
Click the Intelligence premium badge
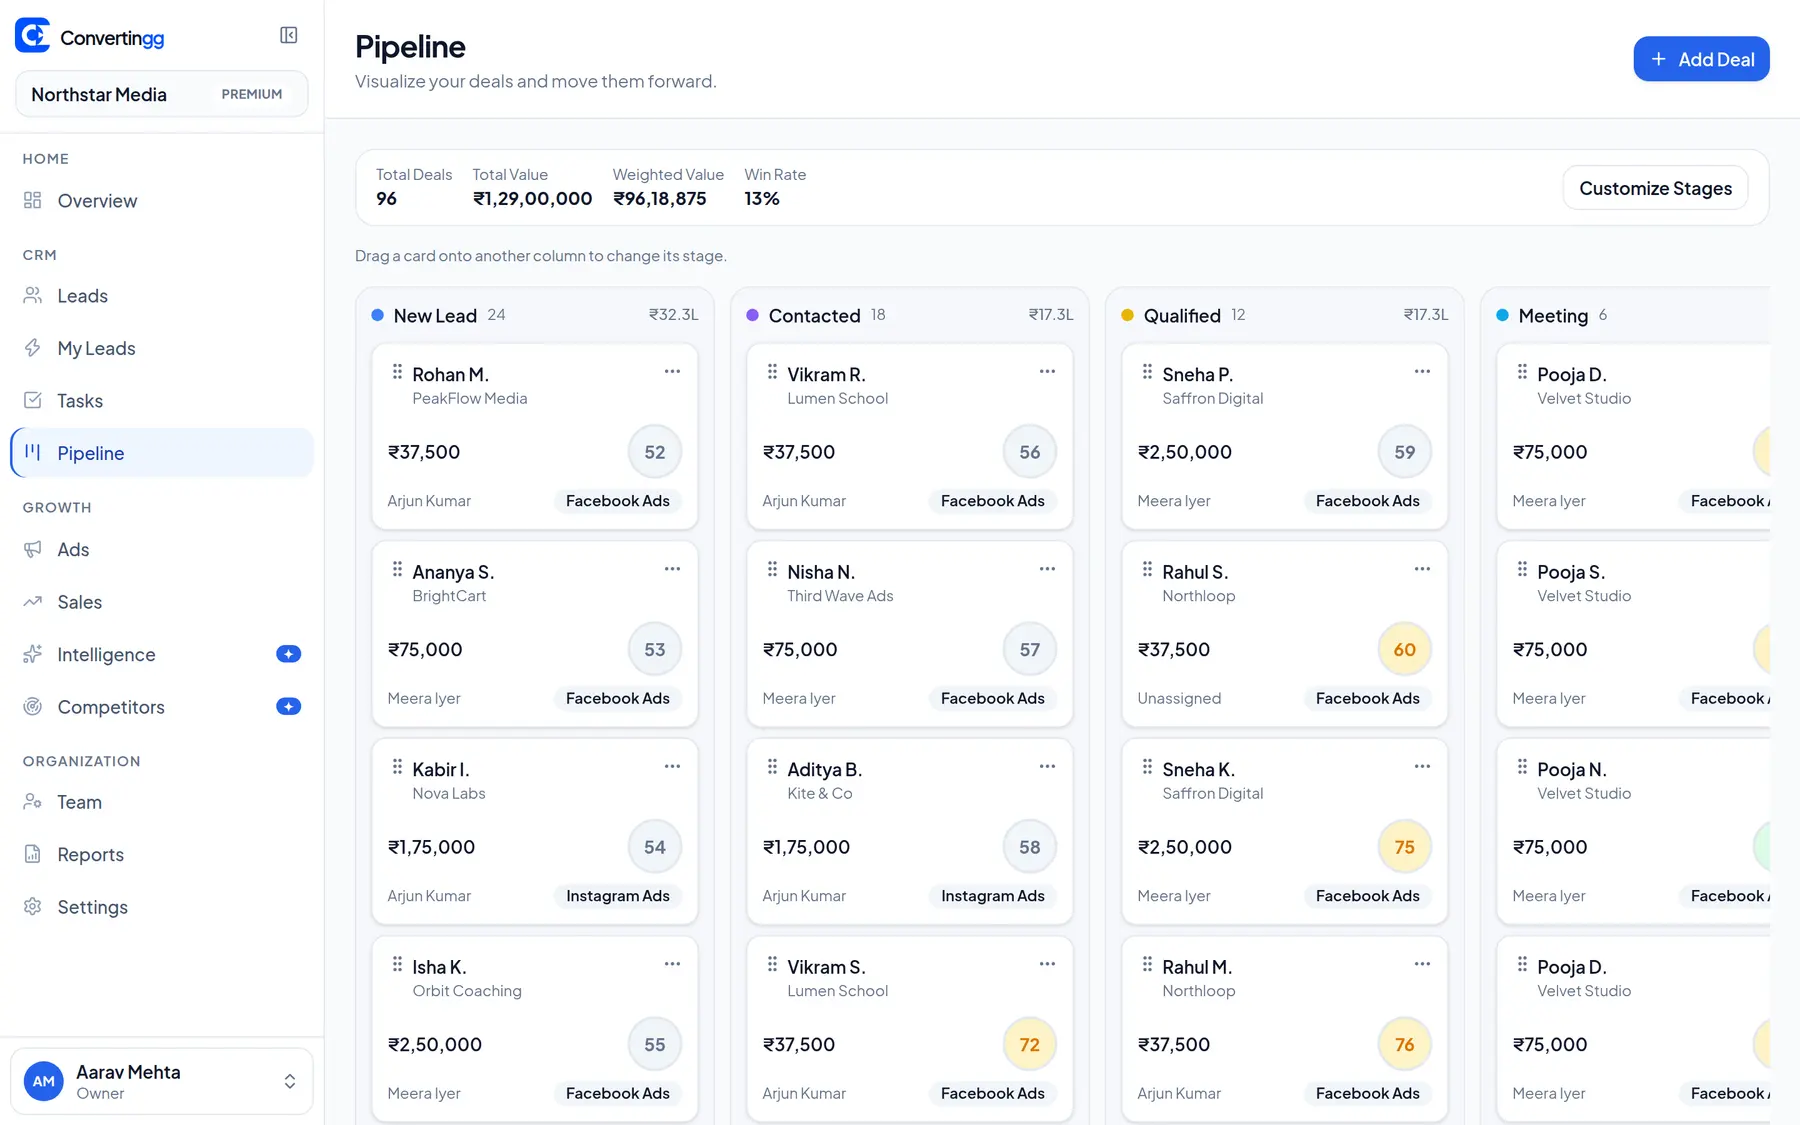(x=288, y=654)
